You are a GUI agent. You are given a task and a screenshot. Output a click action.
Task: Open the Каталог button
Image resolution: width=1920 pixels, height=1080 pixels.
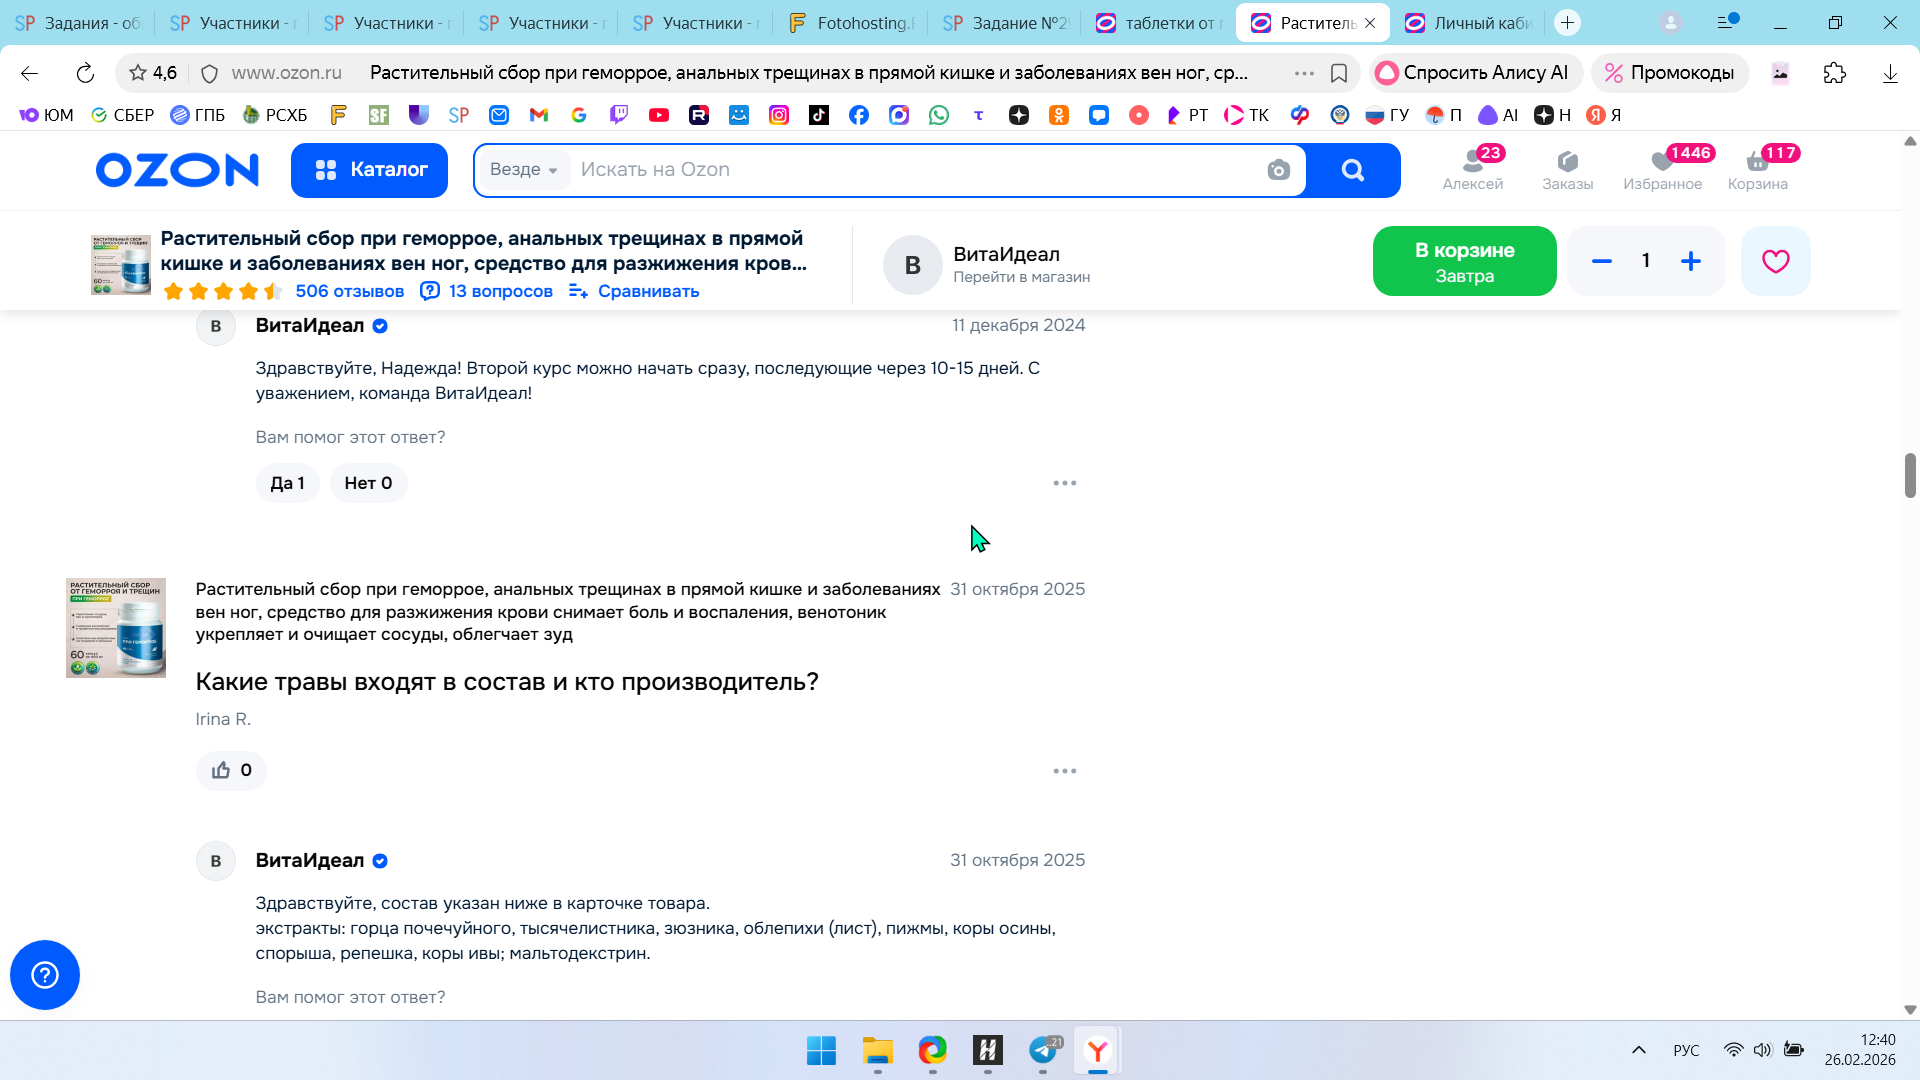pyautogui.click(x=369, y=170)
